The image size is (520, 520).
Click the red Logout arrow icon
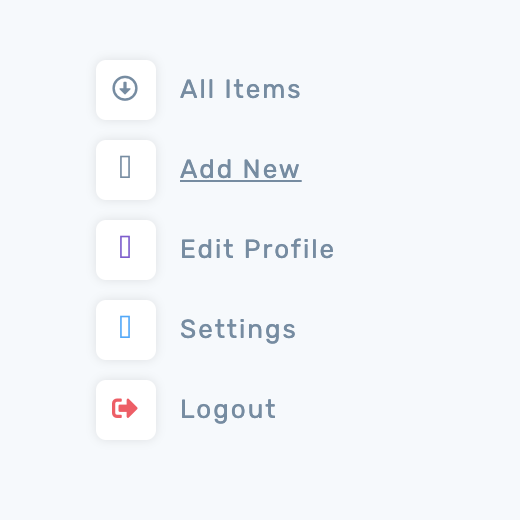point(125,408)
